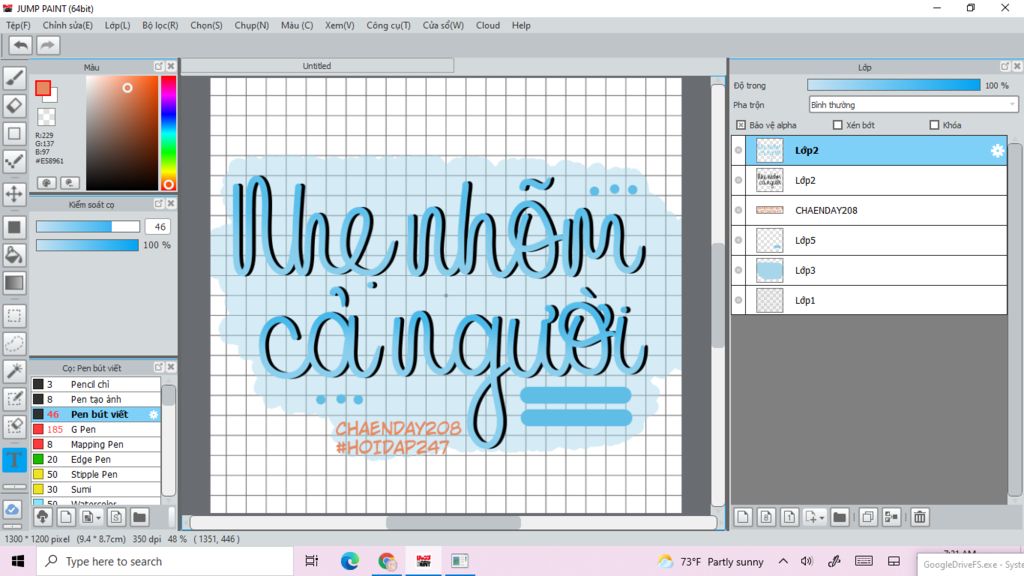Open the Tệp(F) menu
The height and width of the screenshot is (576, 1024).
pos(18,25)
